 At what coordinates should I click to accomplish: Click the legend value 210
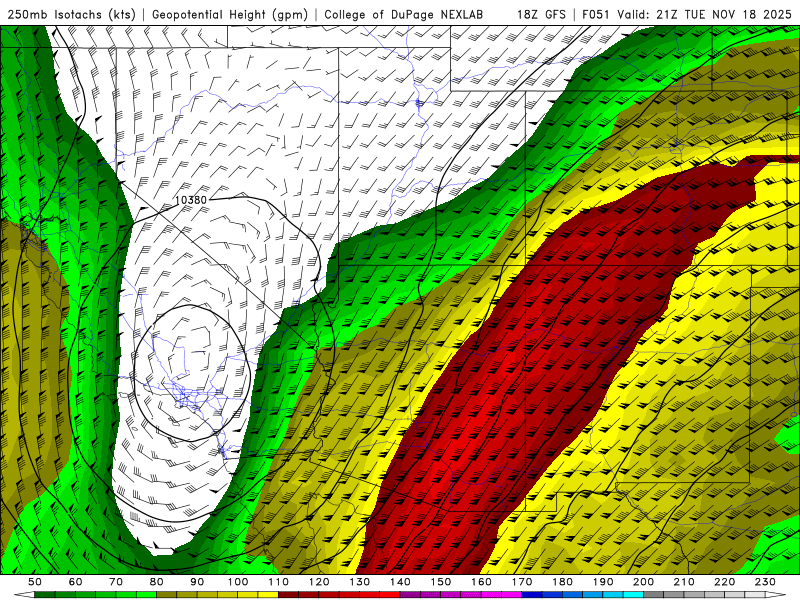684,582
